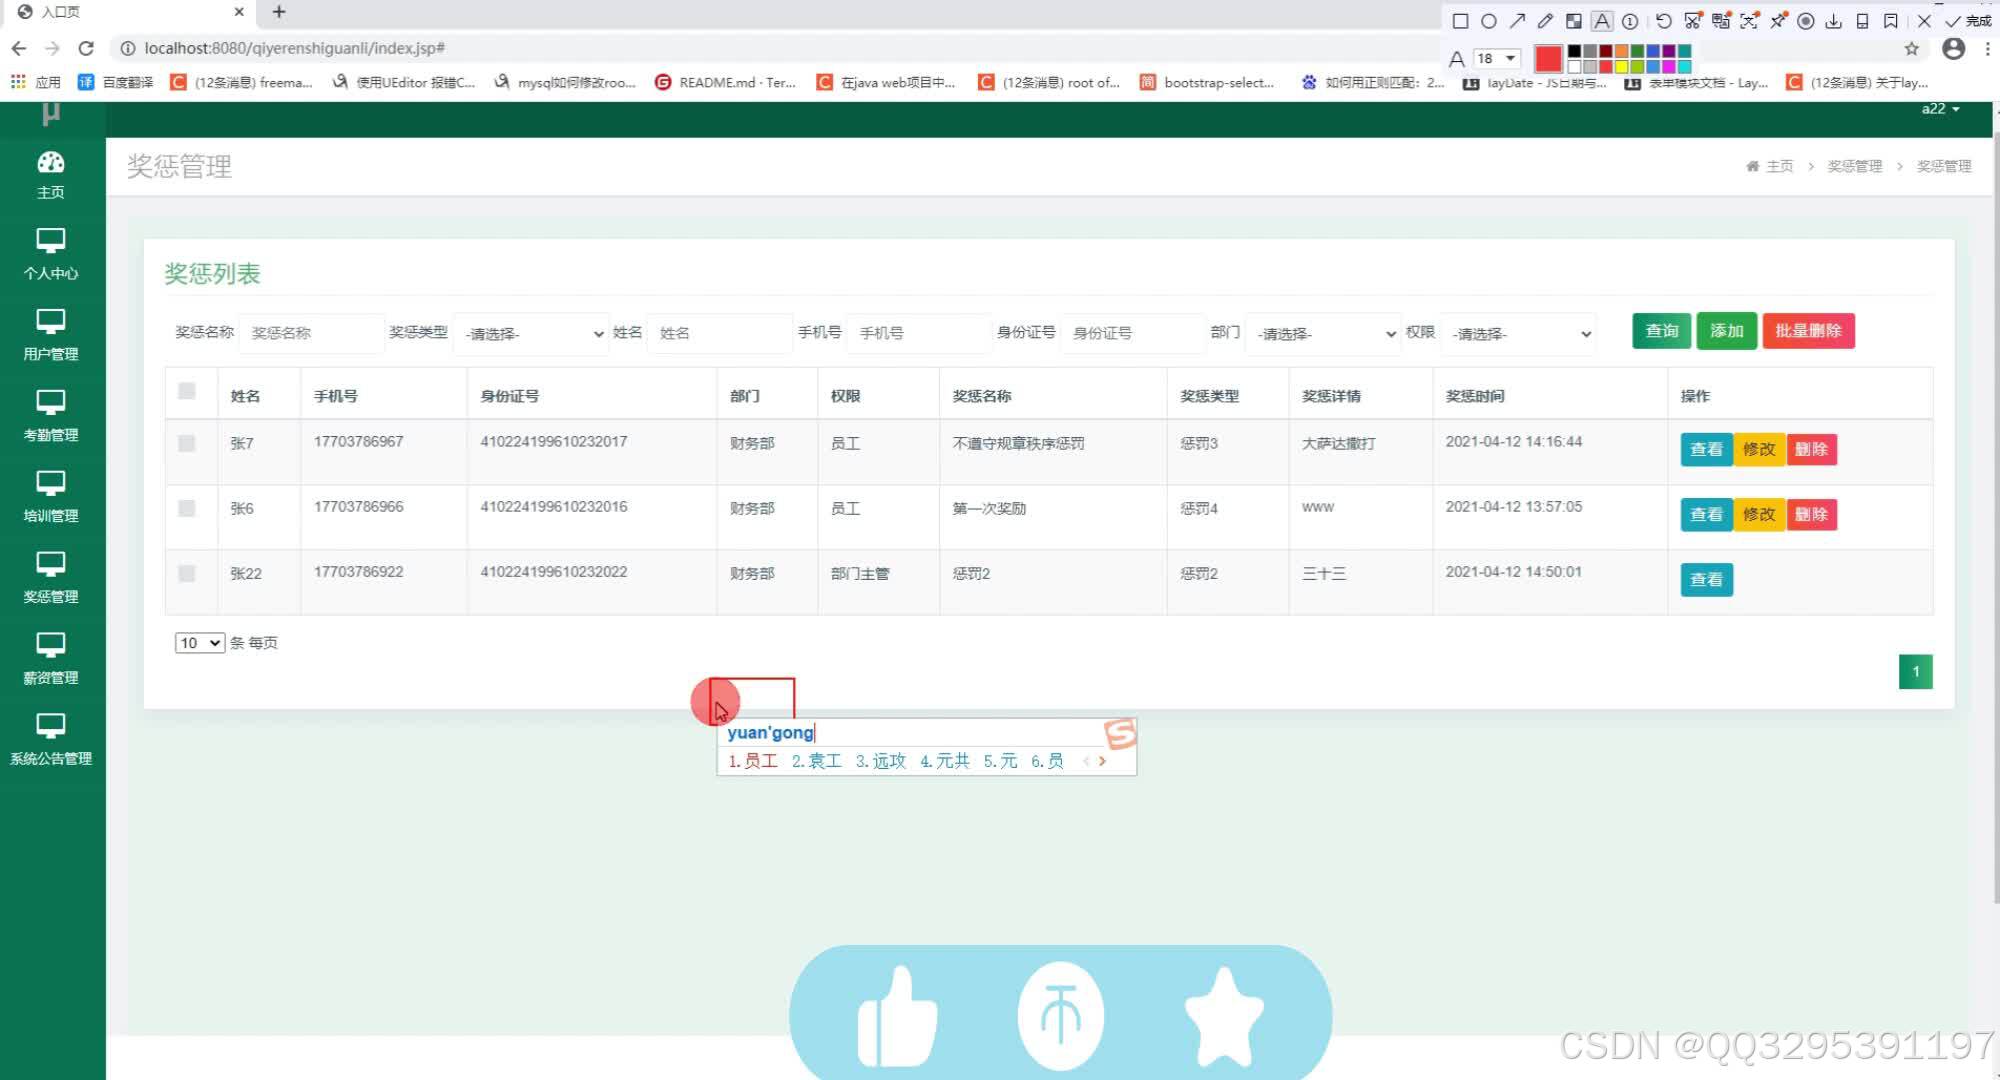Select the numbered marker tool

(1630, 21)
